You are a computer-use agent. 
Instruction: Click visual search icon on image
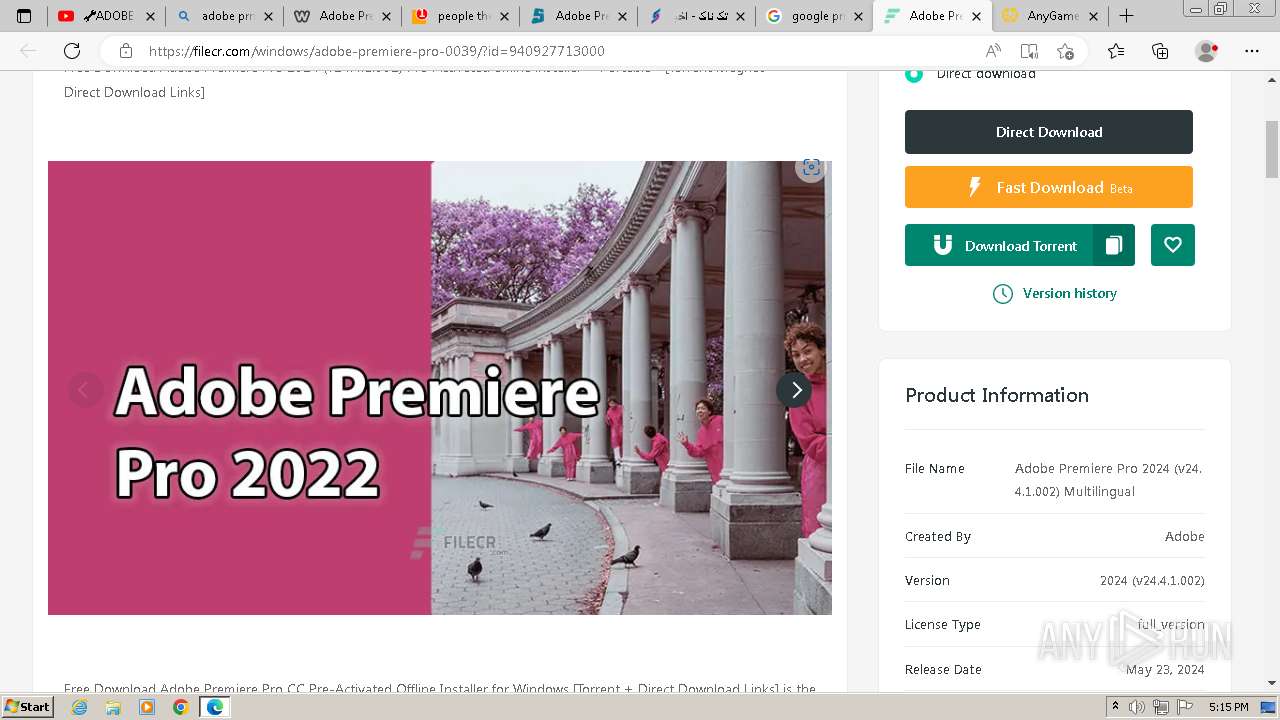coord(811,168)
